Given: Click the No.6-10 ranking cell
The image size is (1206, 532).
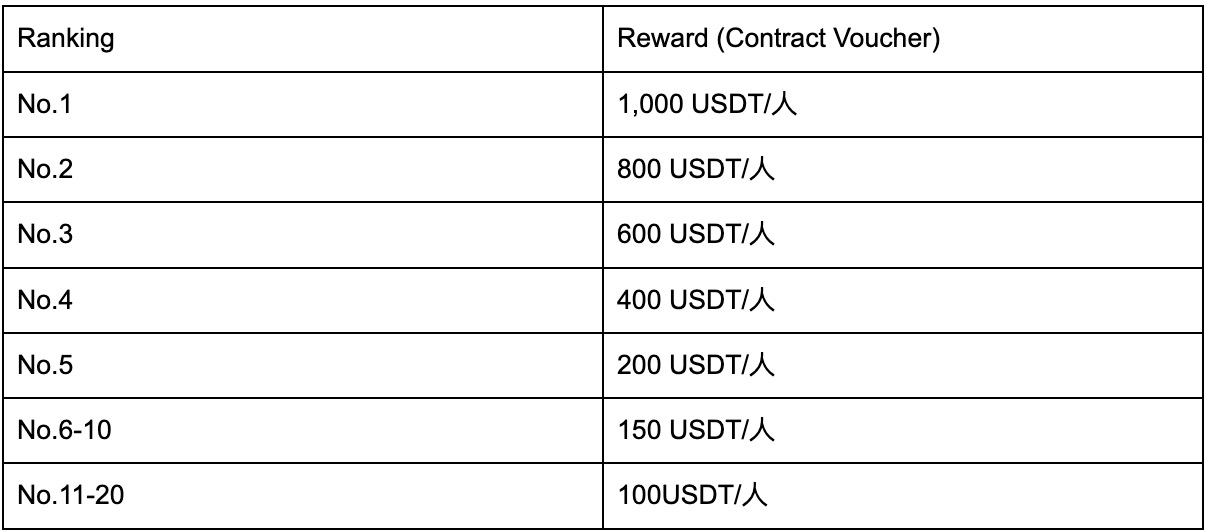Looking at the screenshot, I should click(x=302, y=429).
